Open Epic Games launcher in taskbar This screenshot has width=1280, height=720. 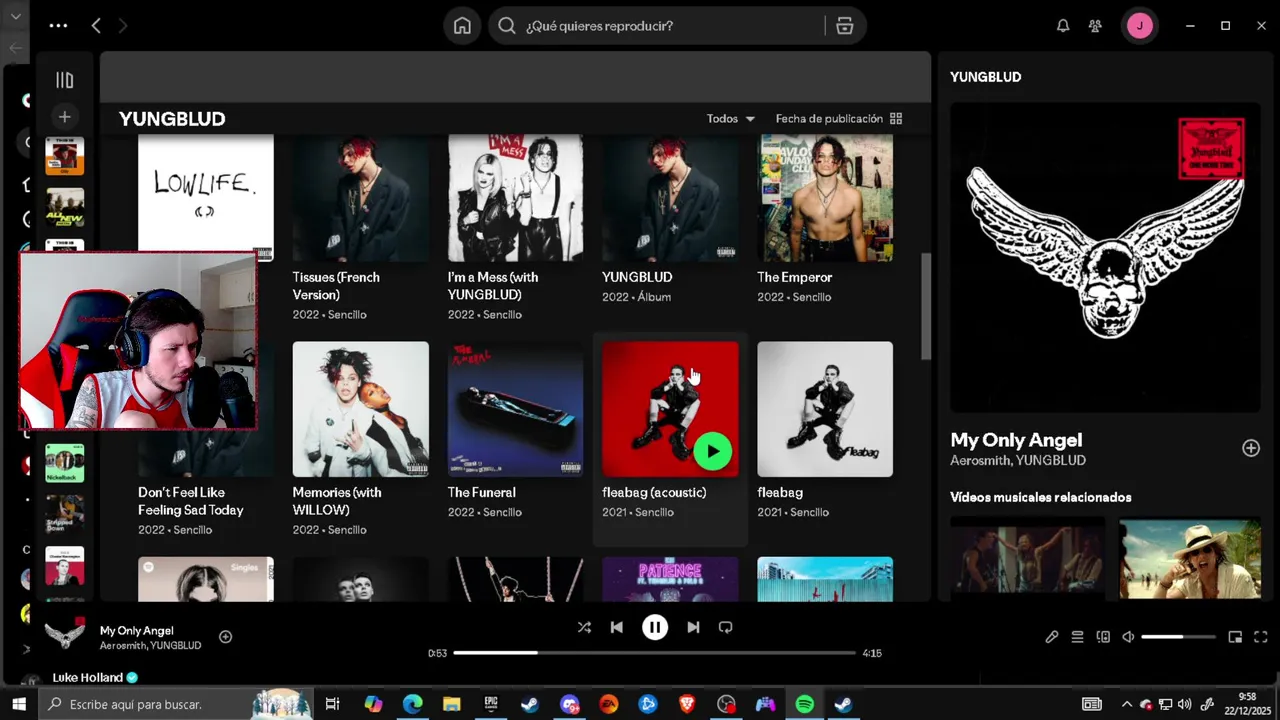[491, 704]
